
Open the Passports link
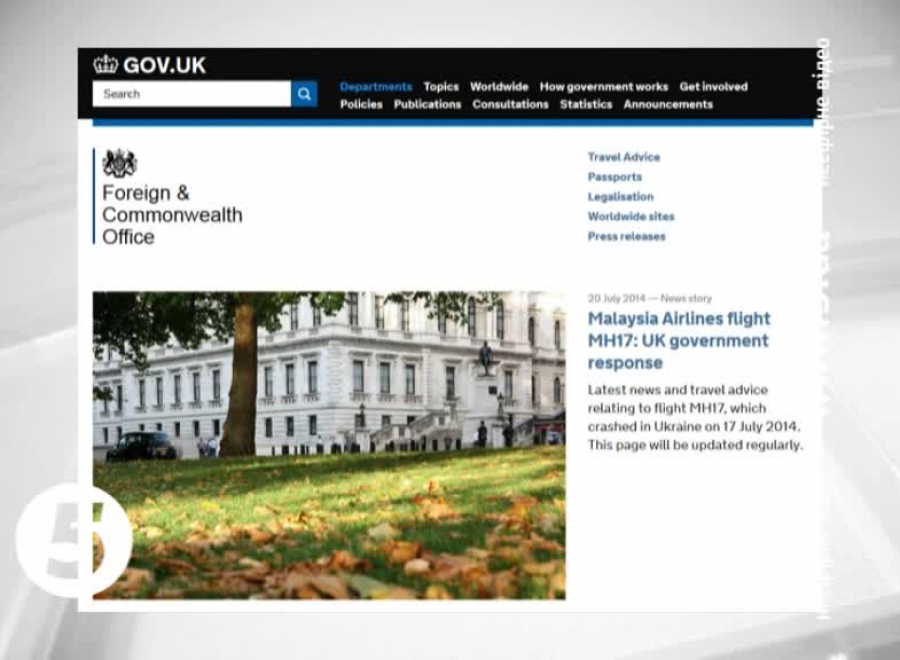pyautogui.click(x=614, y=177)
